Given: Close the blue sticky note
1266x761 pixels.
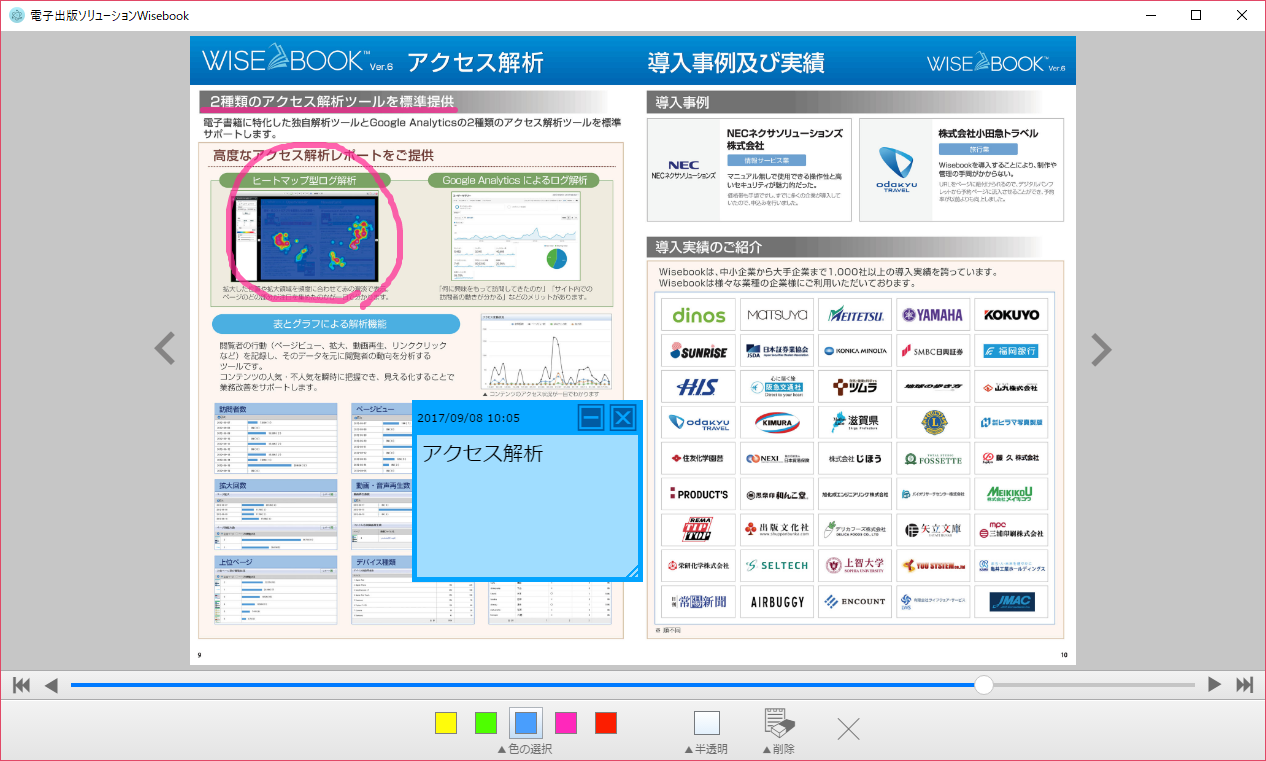Looking at the screenshot, I should click(x=623, y=418).
